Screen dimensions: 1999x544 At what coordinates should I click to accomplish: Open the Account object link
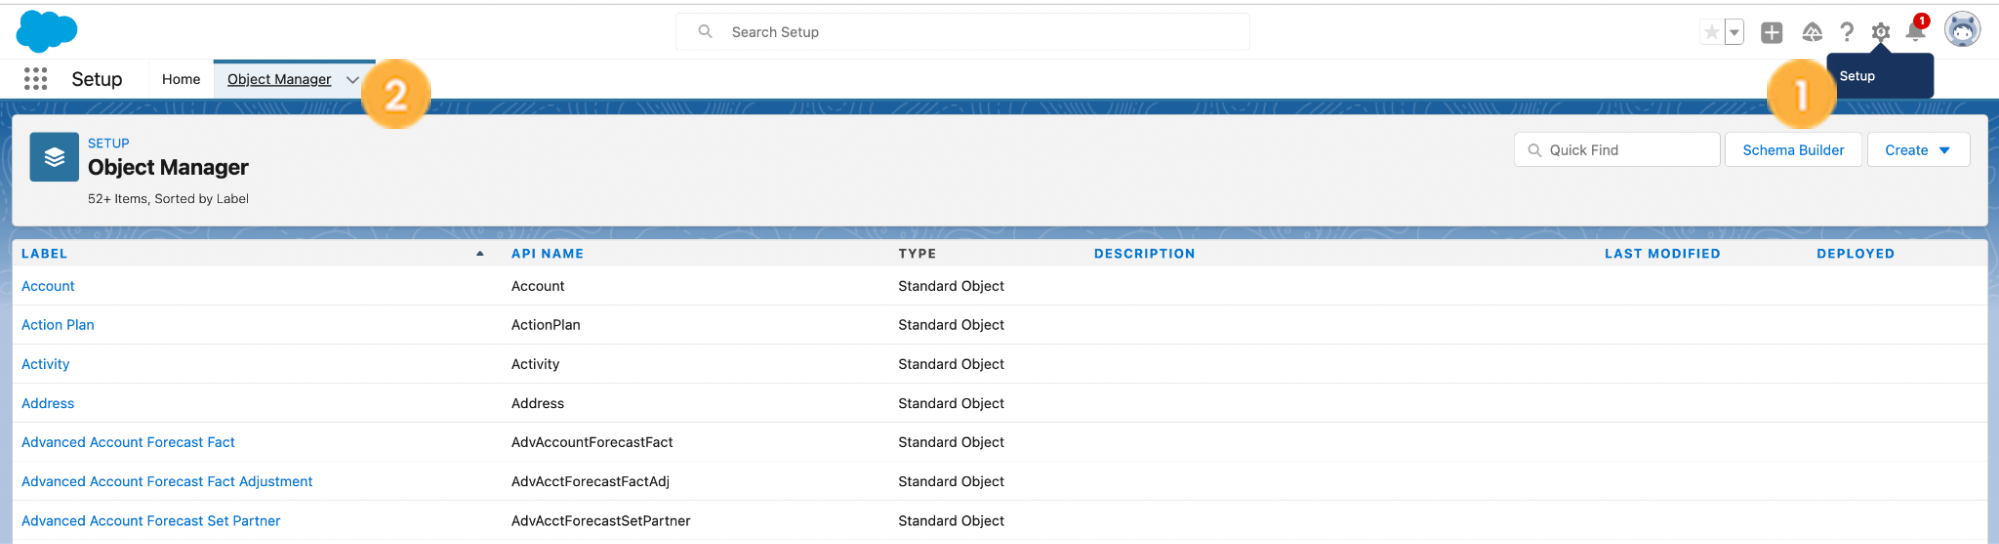pyautogui.click(x=48, y=286)
